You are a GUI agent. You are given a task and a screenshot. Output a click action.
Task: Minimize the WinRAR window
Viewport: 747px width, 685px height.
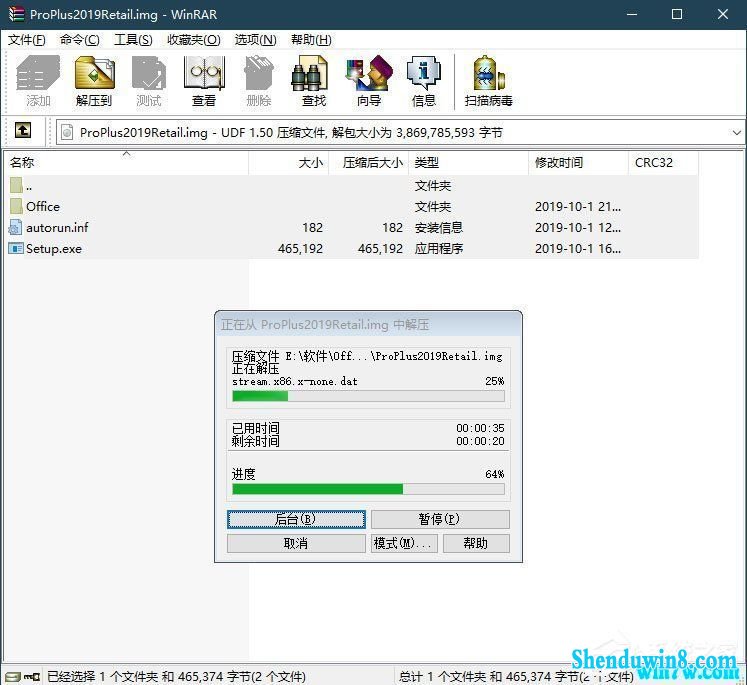[632, 14]
